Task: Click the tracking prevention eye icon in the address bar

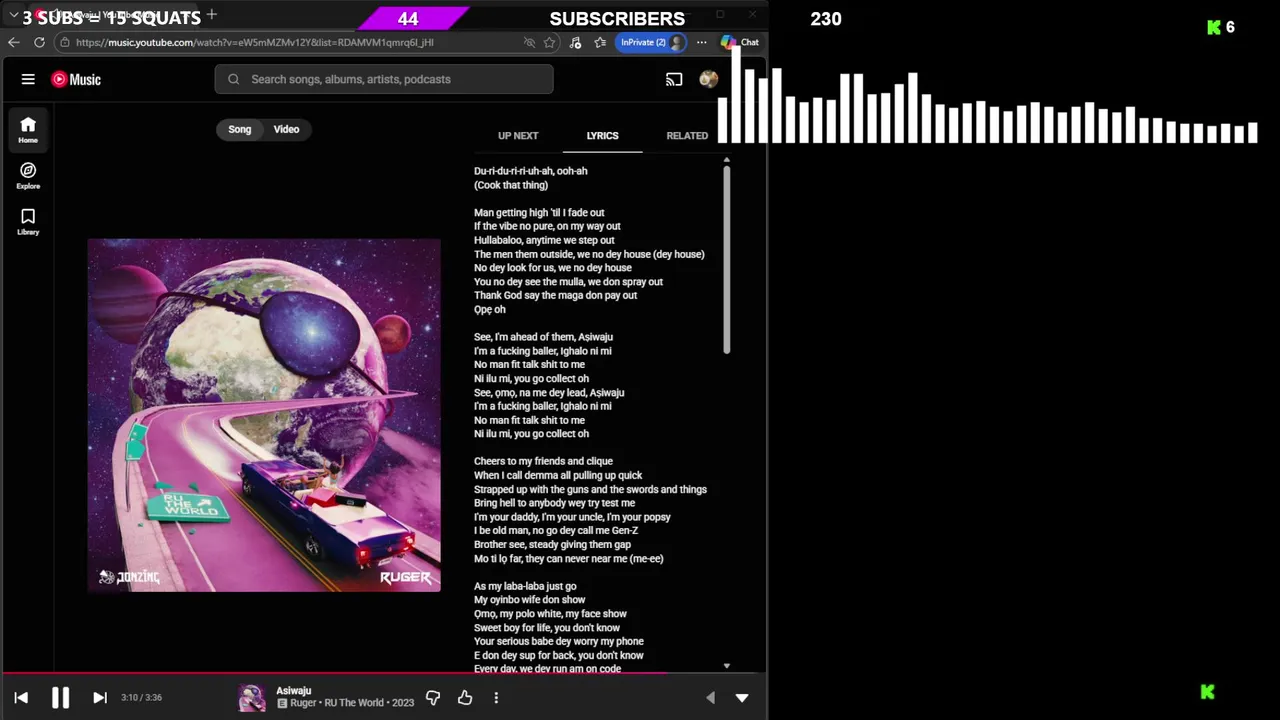Action: [529, 42]
